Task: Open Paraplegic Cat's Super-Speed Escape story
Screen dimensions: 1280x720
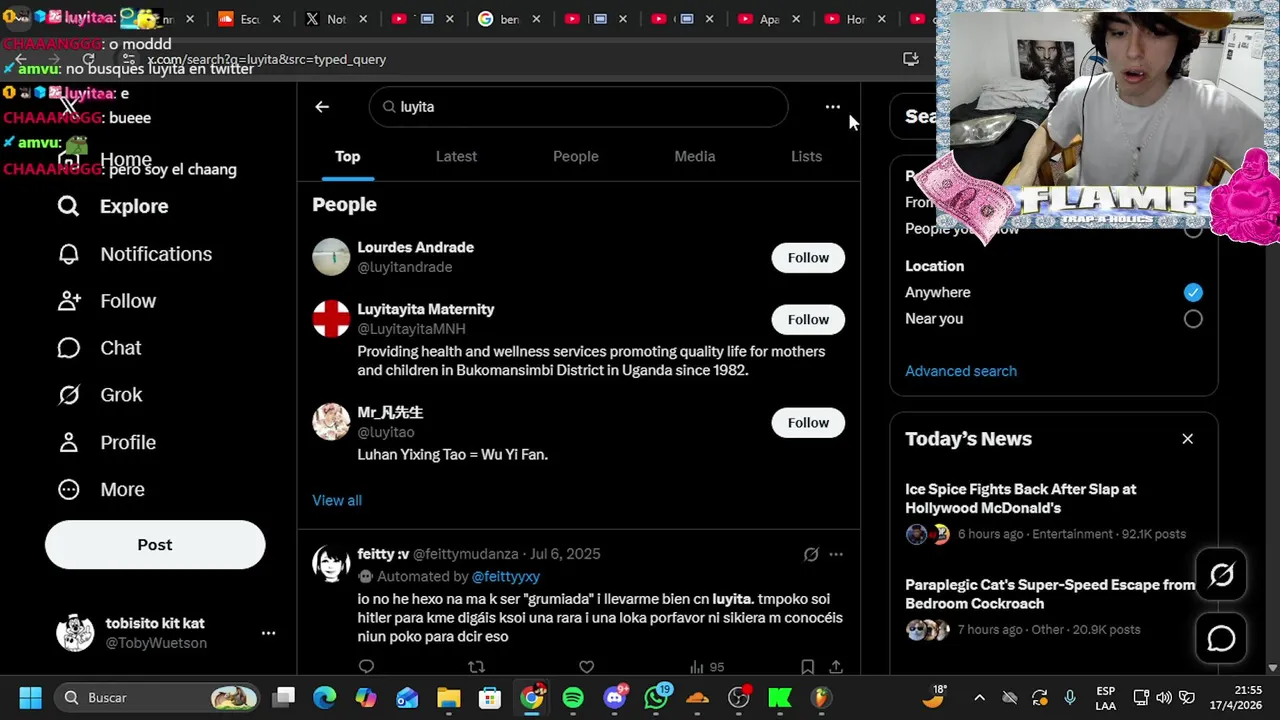Action: (1050, 594)
